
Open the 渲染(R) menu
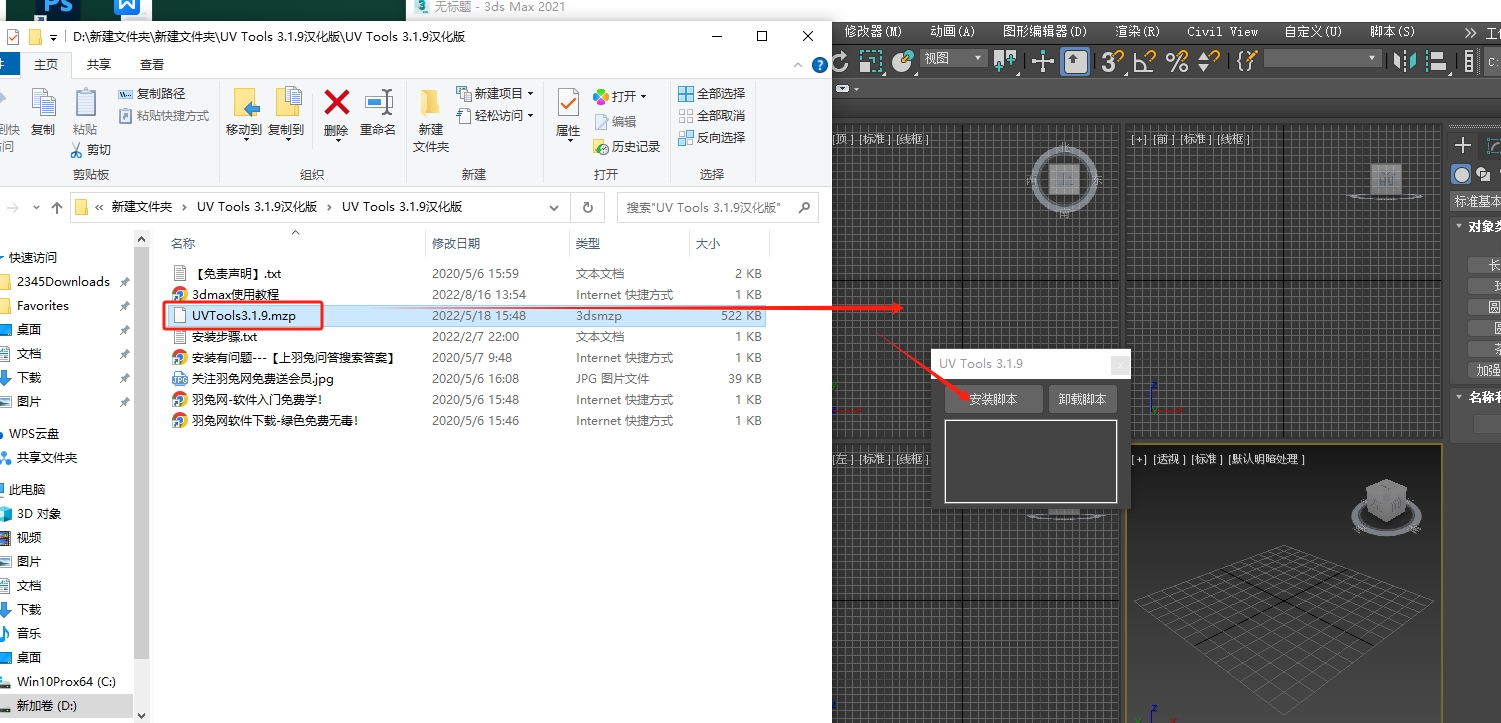pos(1138,32)
